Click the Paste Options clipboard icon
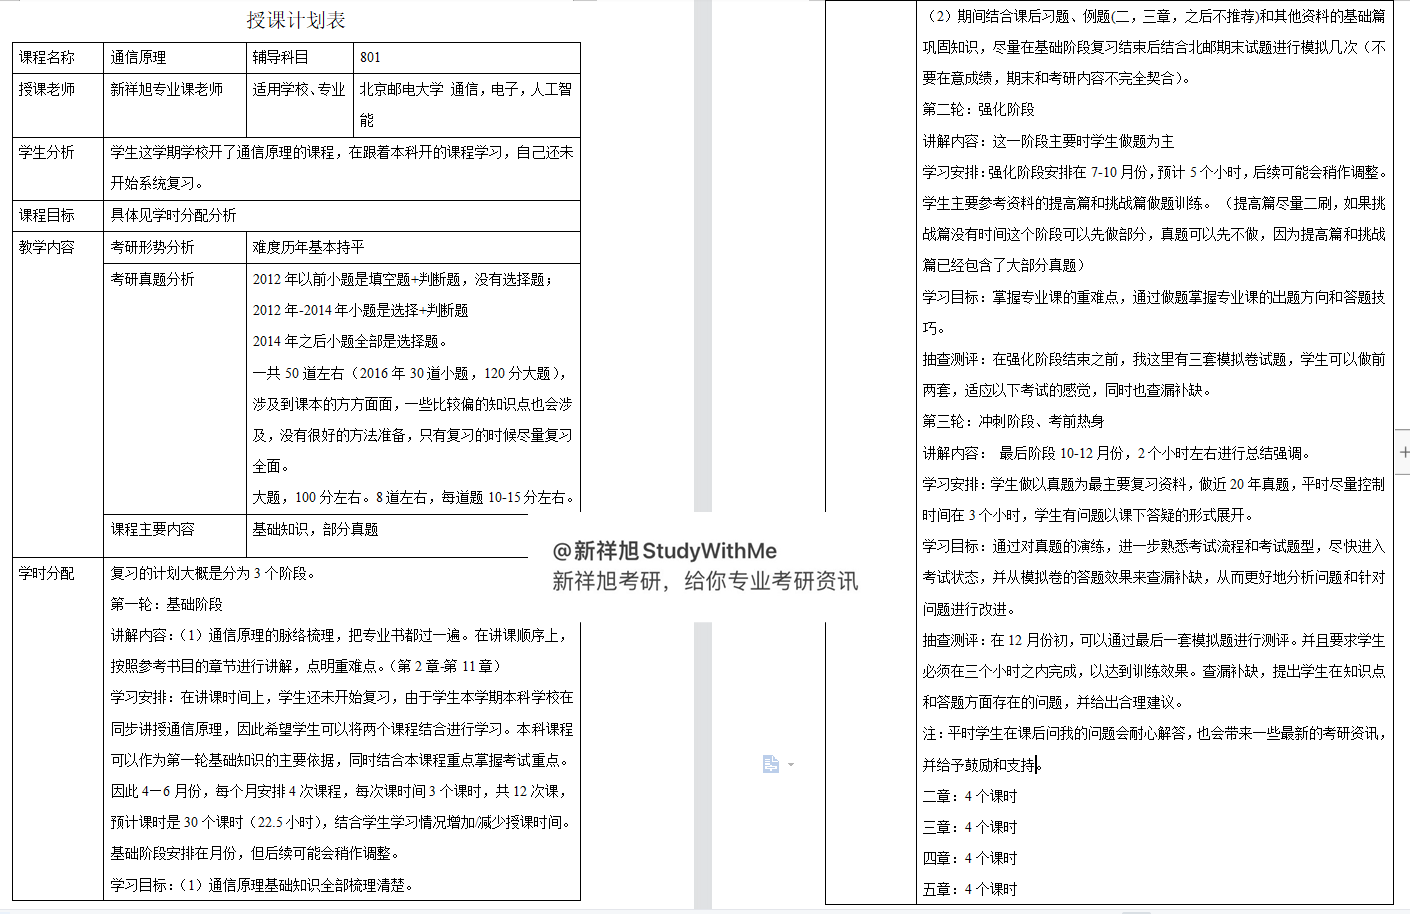 click(x=770, y=764)
